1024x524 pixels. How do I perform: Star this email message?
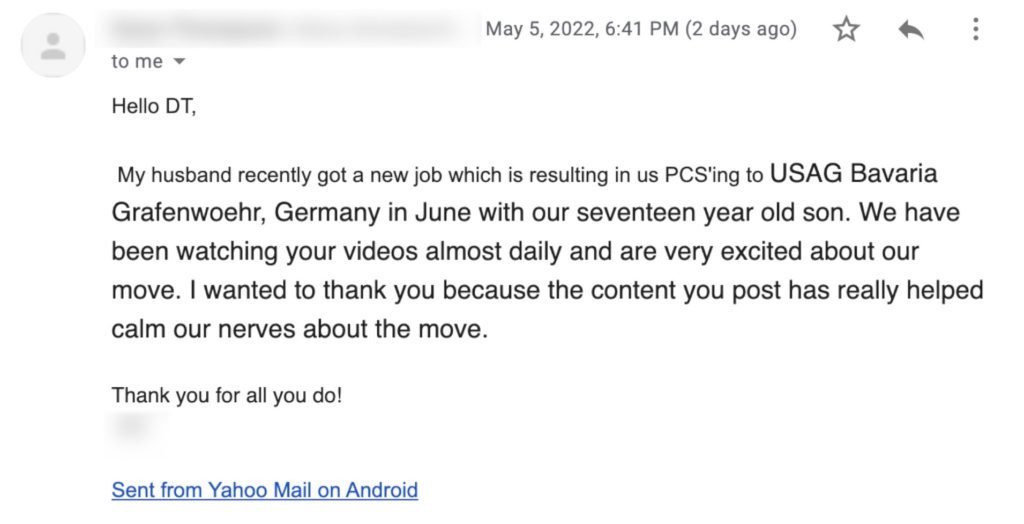pos(846,30)
